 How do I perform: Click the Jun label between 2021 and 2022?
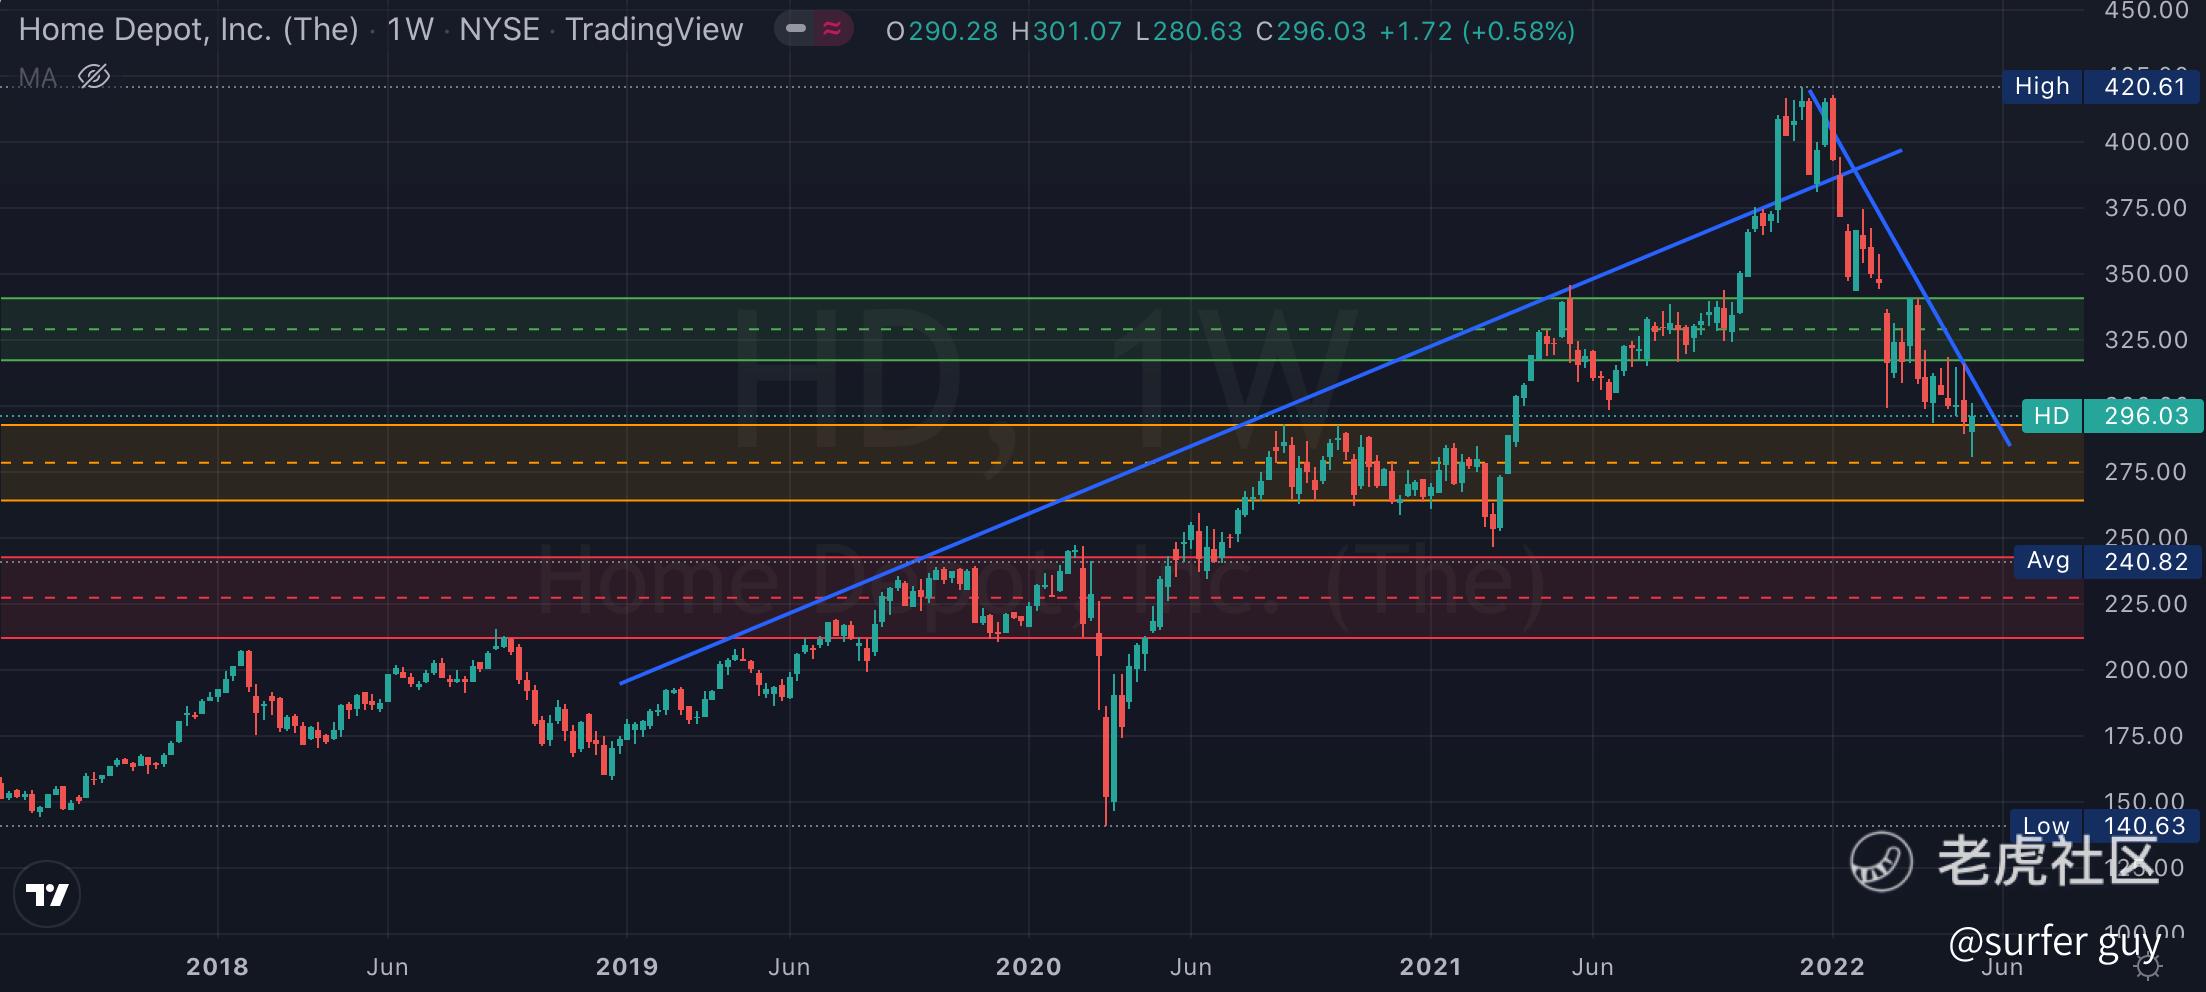(1592, 967)
